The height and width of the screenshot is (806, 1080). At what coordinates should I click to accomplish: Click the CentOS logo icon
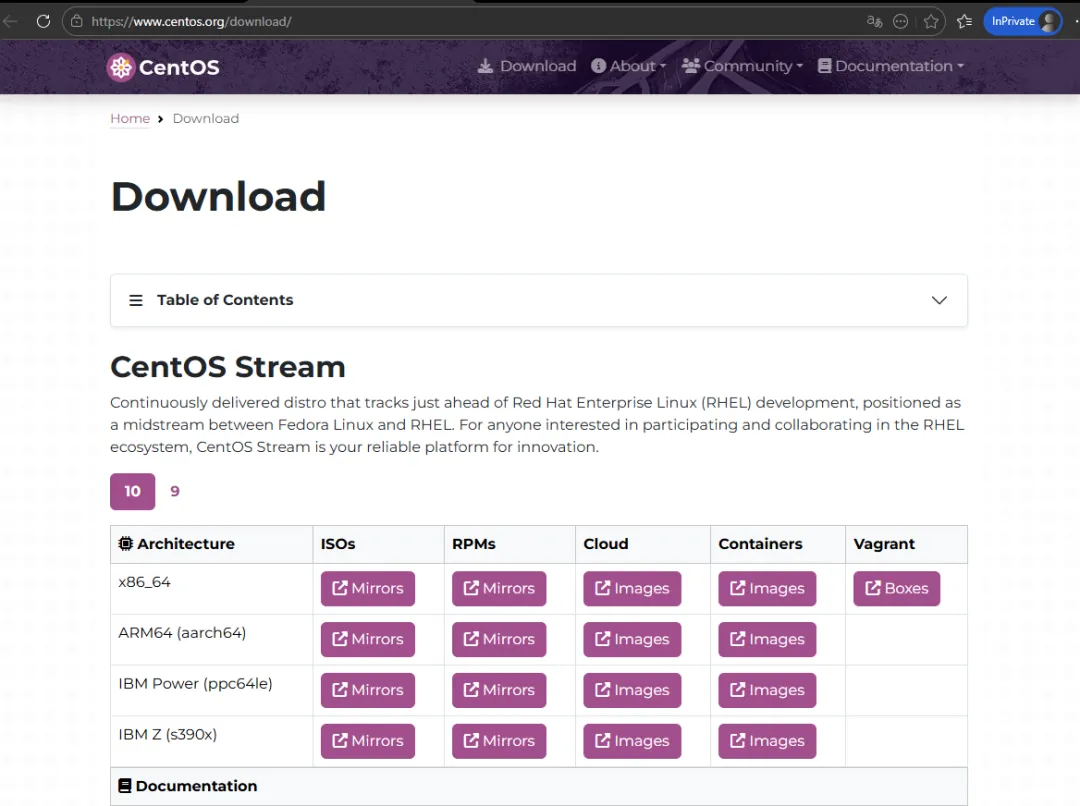tap(121, 67)
